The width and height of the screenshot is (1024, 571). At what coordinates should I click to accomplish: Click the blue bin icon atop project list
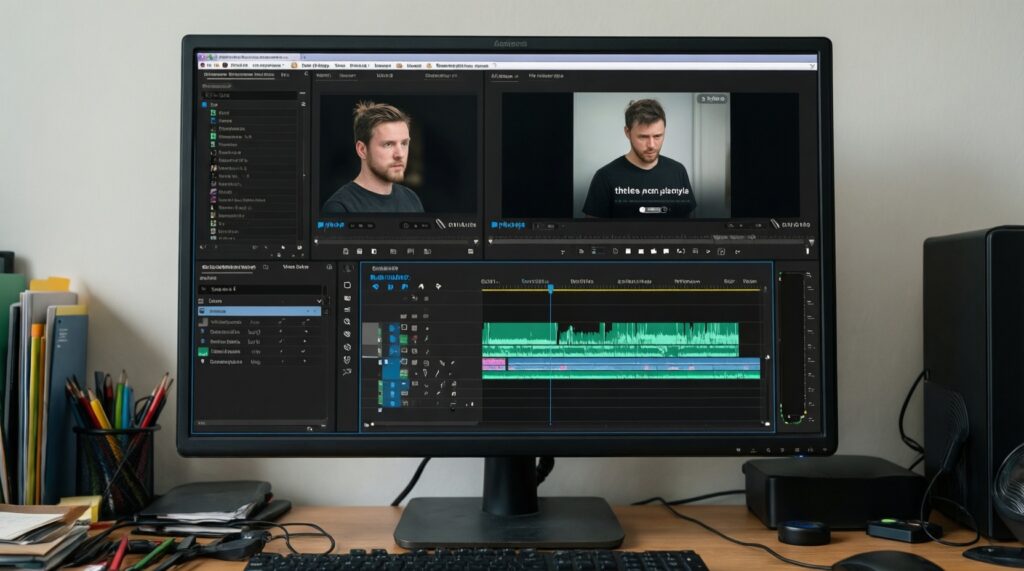(204, 104)
